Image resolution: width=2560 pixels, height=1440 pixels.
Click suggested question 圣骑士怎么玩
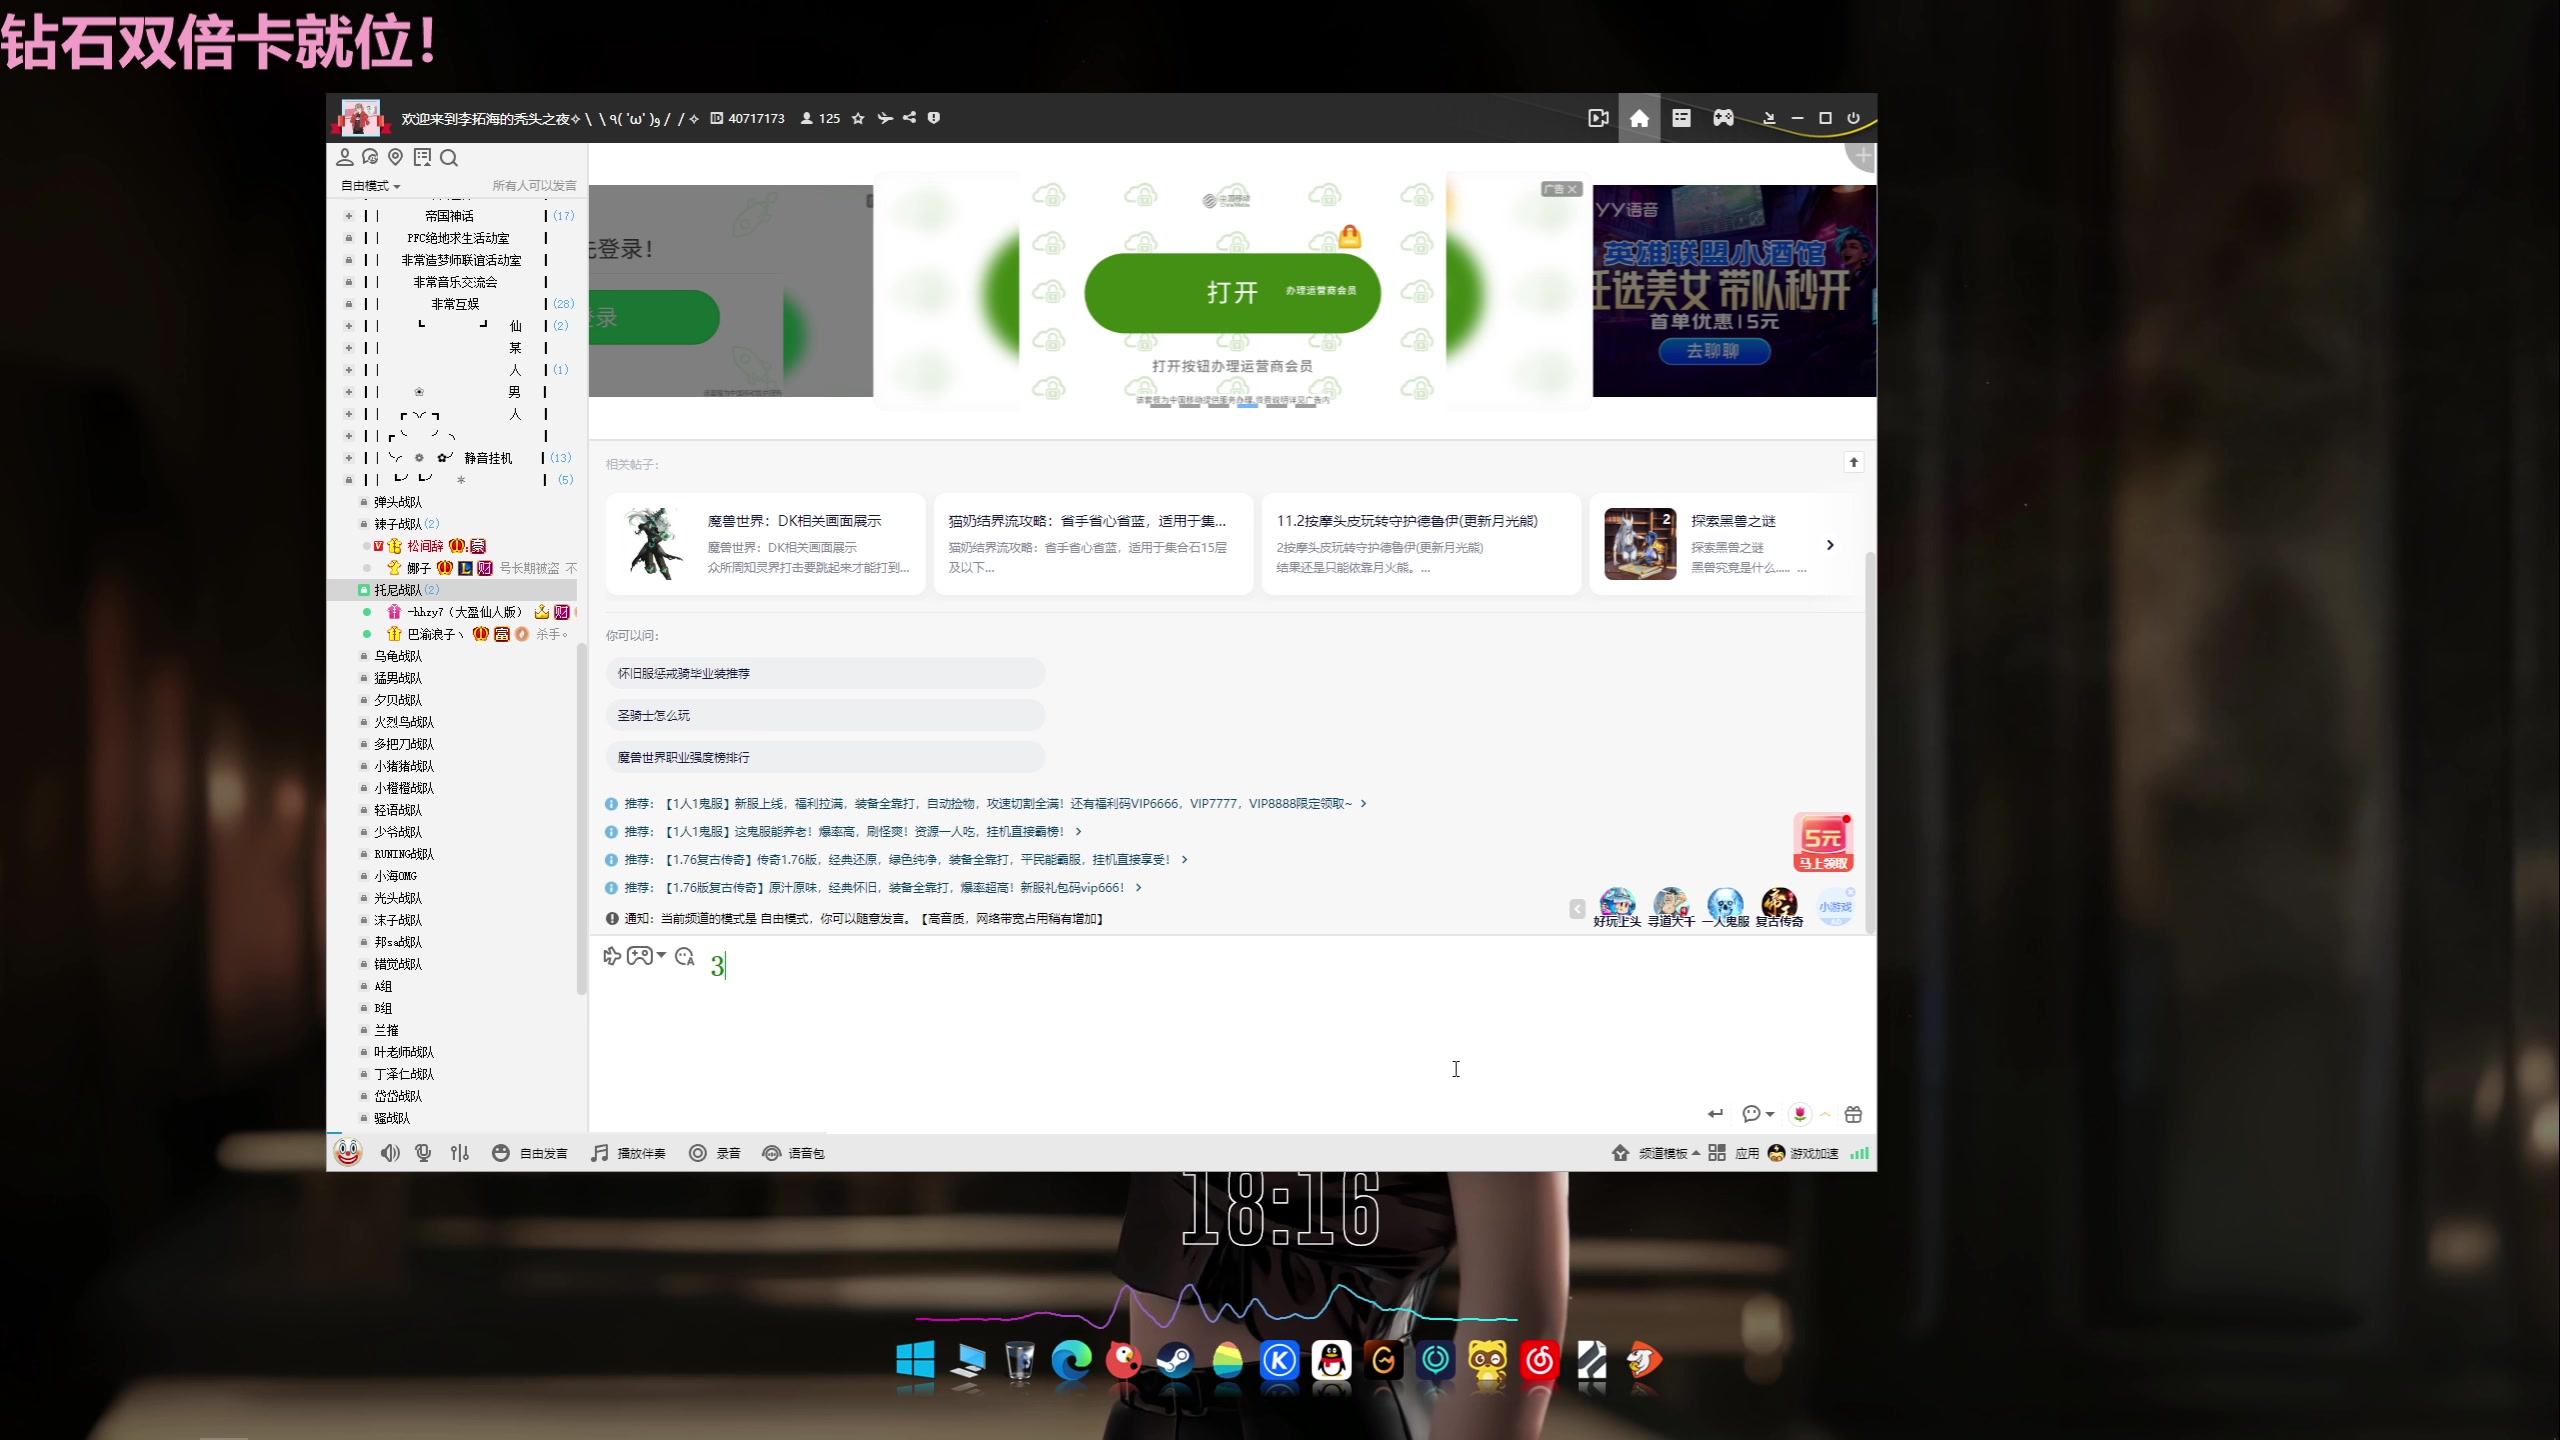pos(654,715)
